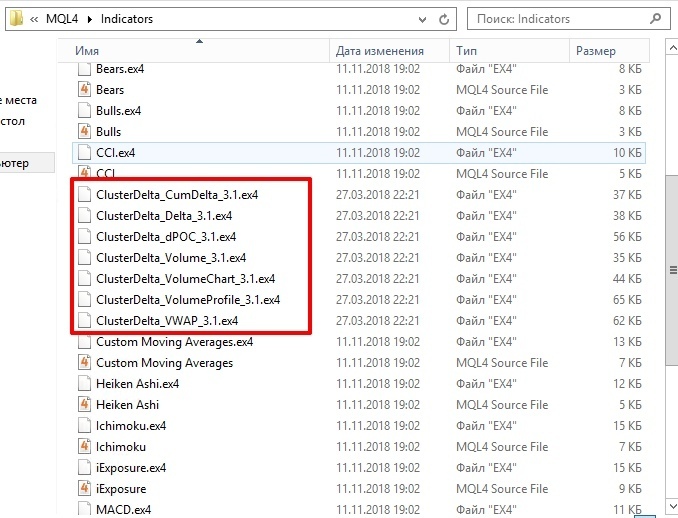Select ClusterDelta_VolumeChart_3.1.ex4 file name
Image resolution: width=678 pixels, height=518 pixels.
(x=185, y=278)
